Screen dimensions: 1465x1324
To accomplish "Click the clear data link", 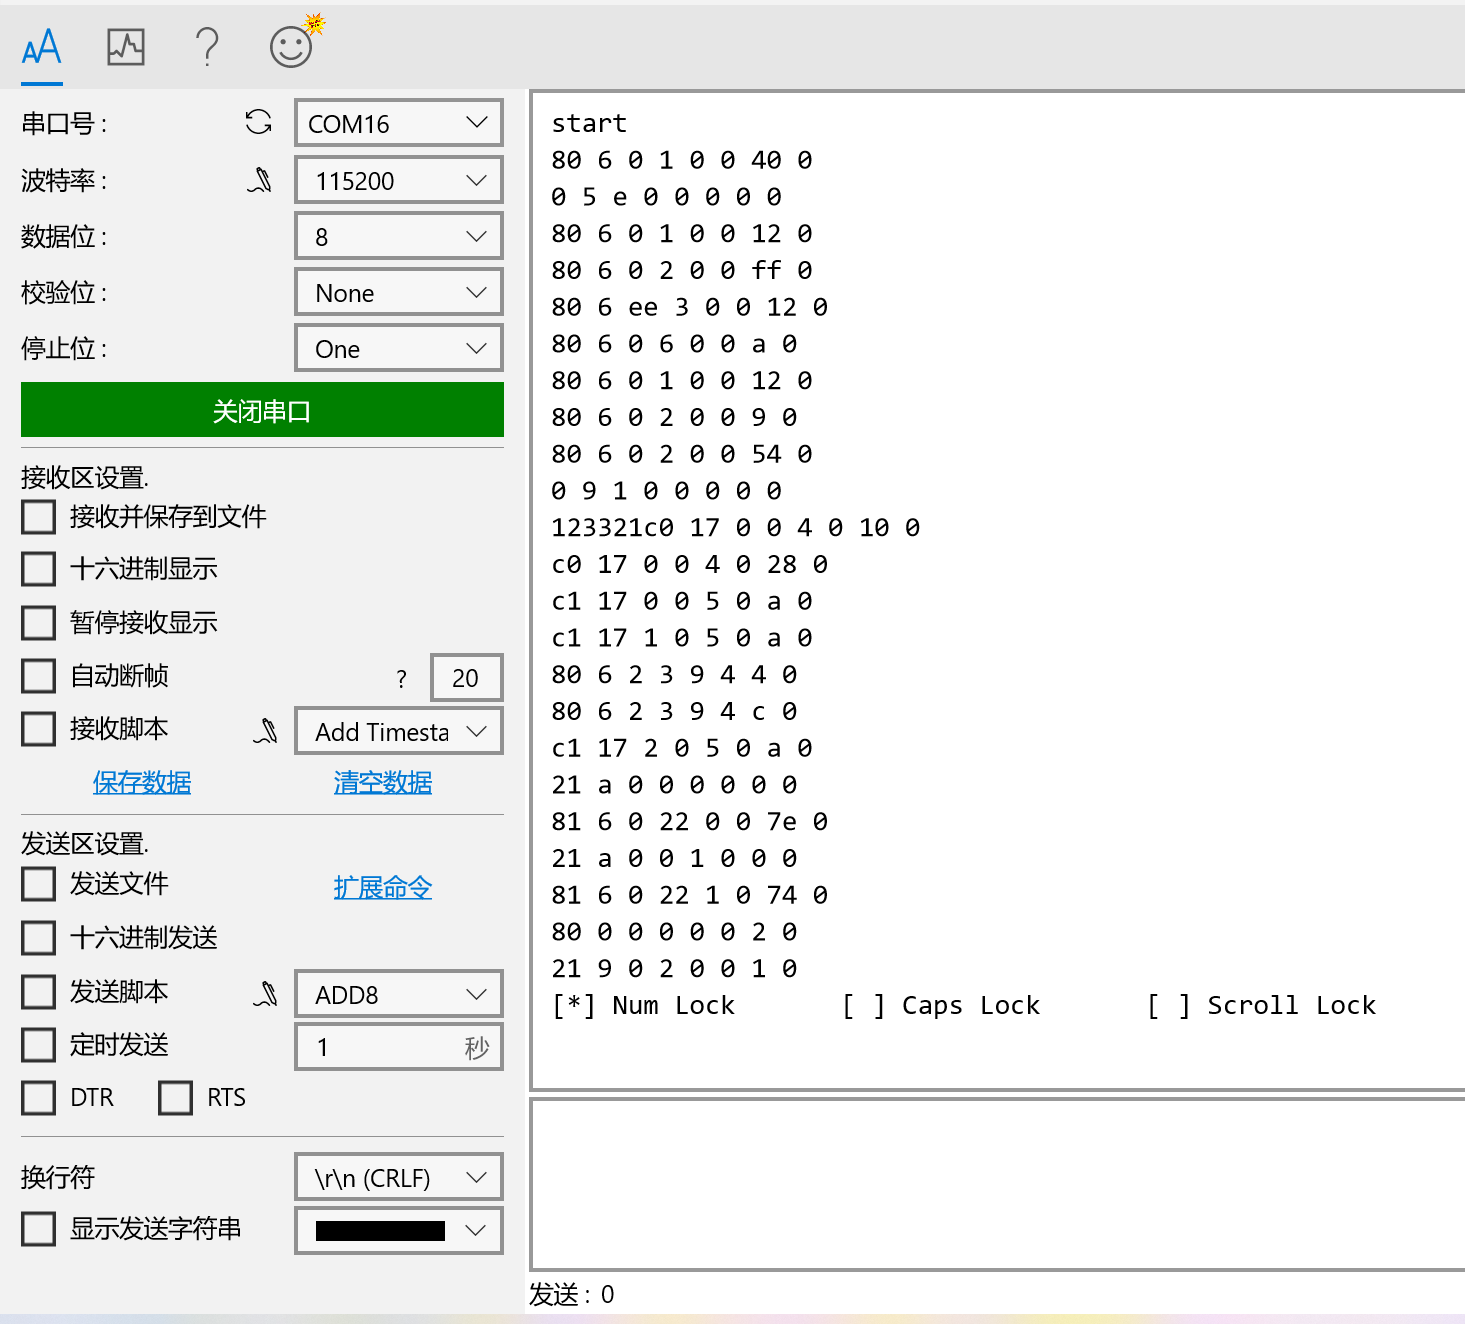I will point(383,782).
